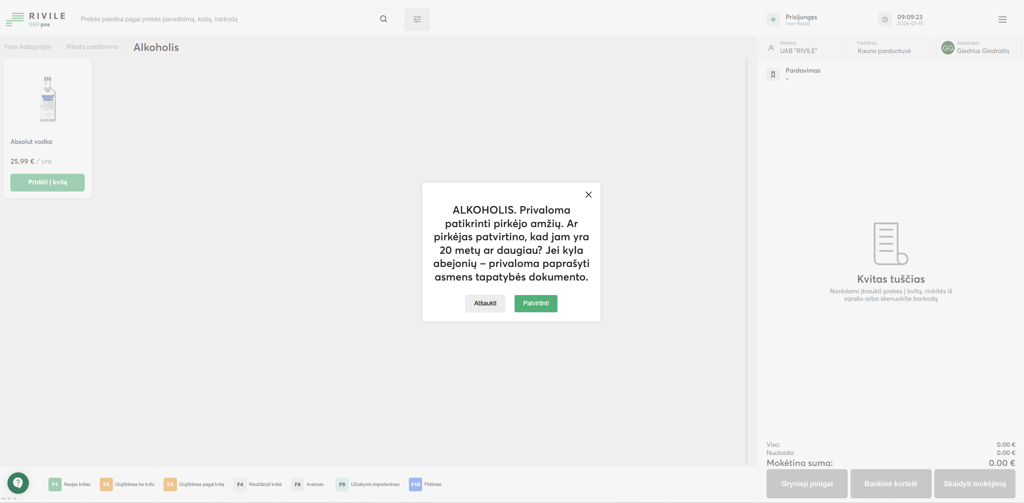Image resolution: width=1024 pixels, height=503 pixels.
Task: Click the Pardavimas receipt bookmark icon
Action: [773, 74]
